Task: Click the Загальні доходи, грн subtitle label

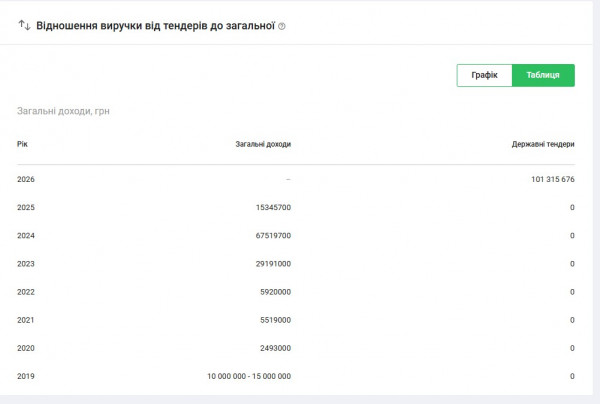Action: pos(63,111)
